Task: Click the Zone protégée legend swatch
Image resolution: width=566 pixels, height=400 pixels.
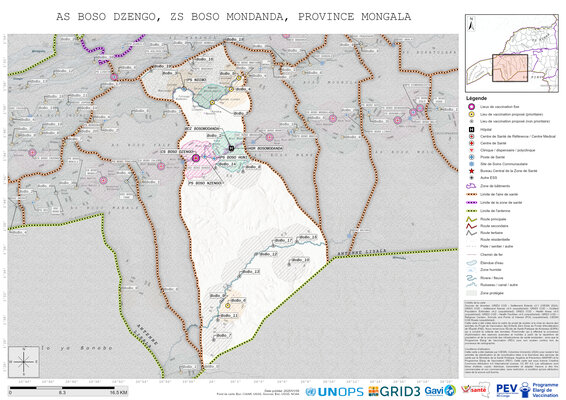Action: point(471,293)
